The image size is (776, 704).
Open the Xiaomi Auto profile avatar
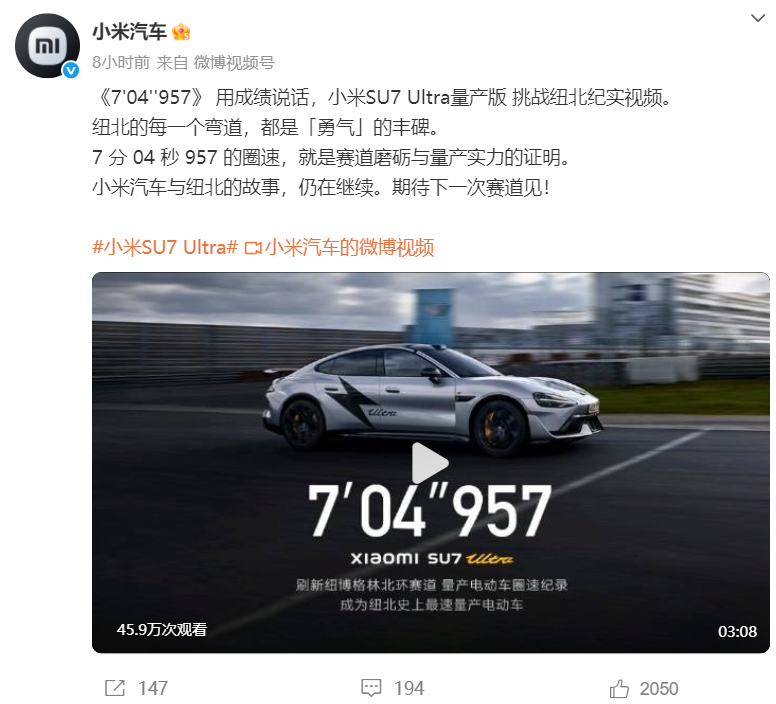tap(47, 46)
